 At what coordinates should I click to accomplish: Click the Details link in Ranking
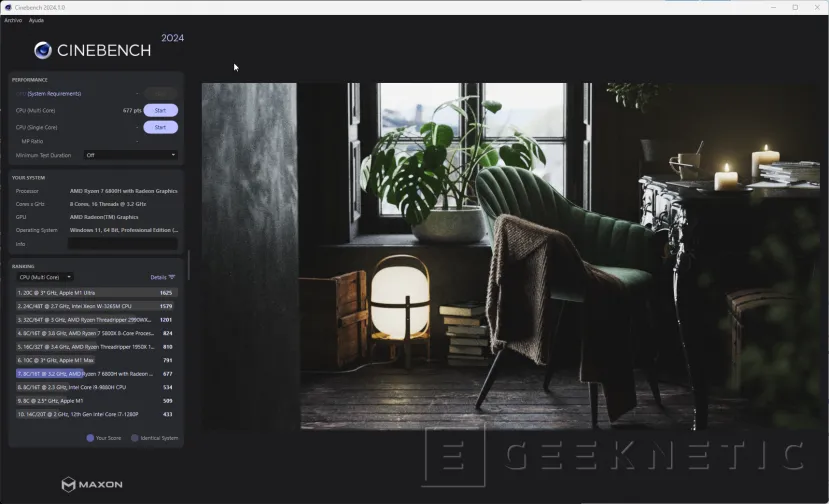pos(158,277)
